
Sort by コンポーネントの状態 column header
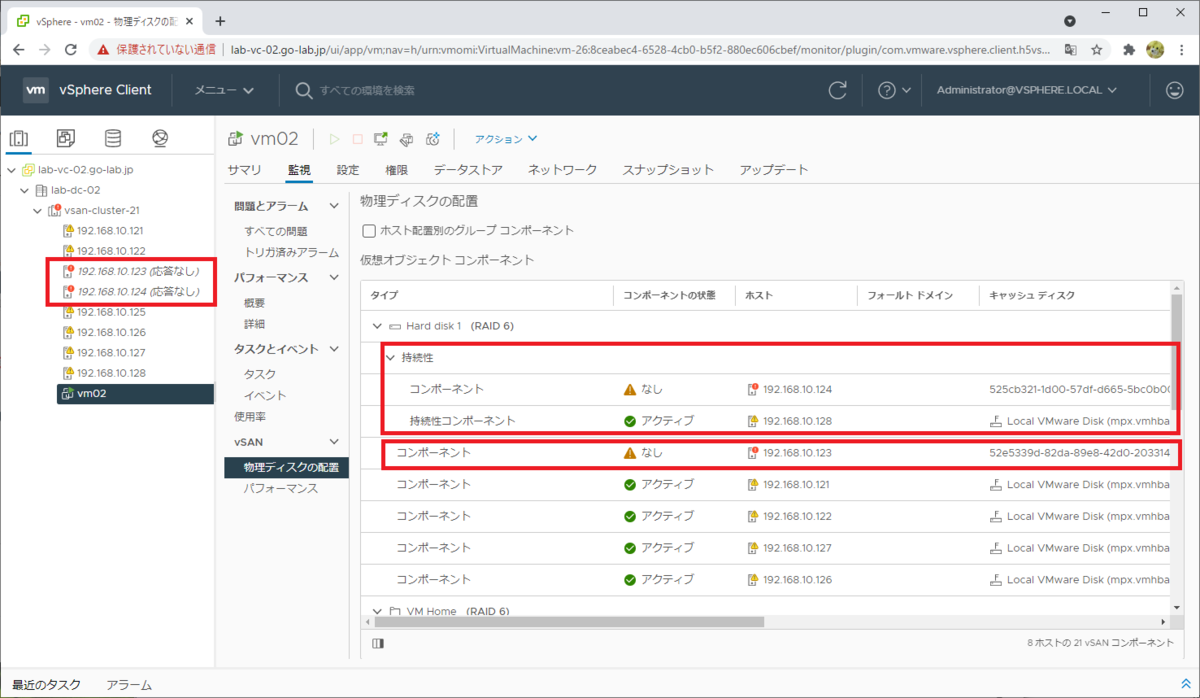669,295
